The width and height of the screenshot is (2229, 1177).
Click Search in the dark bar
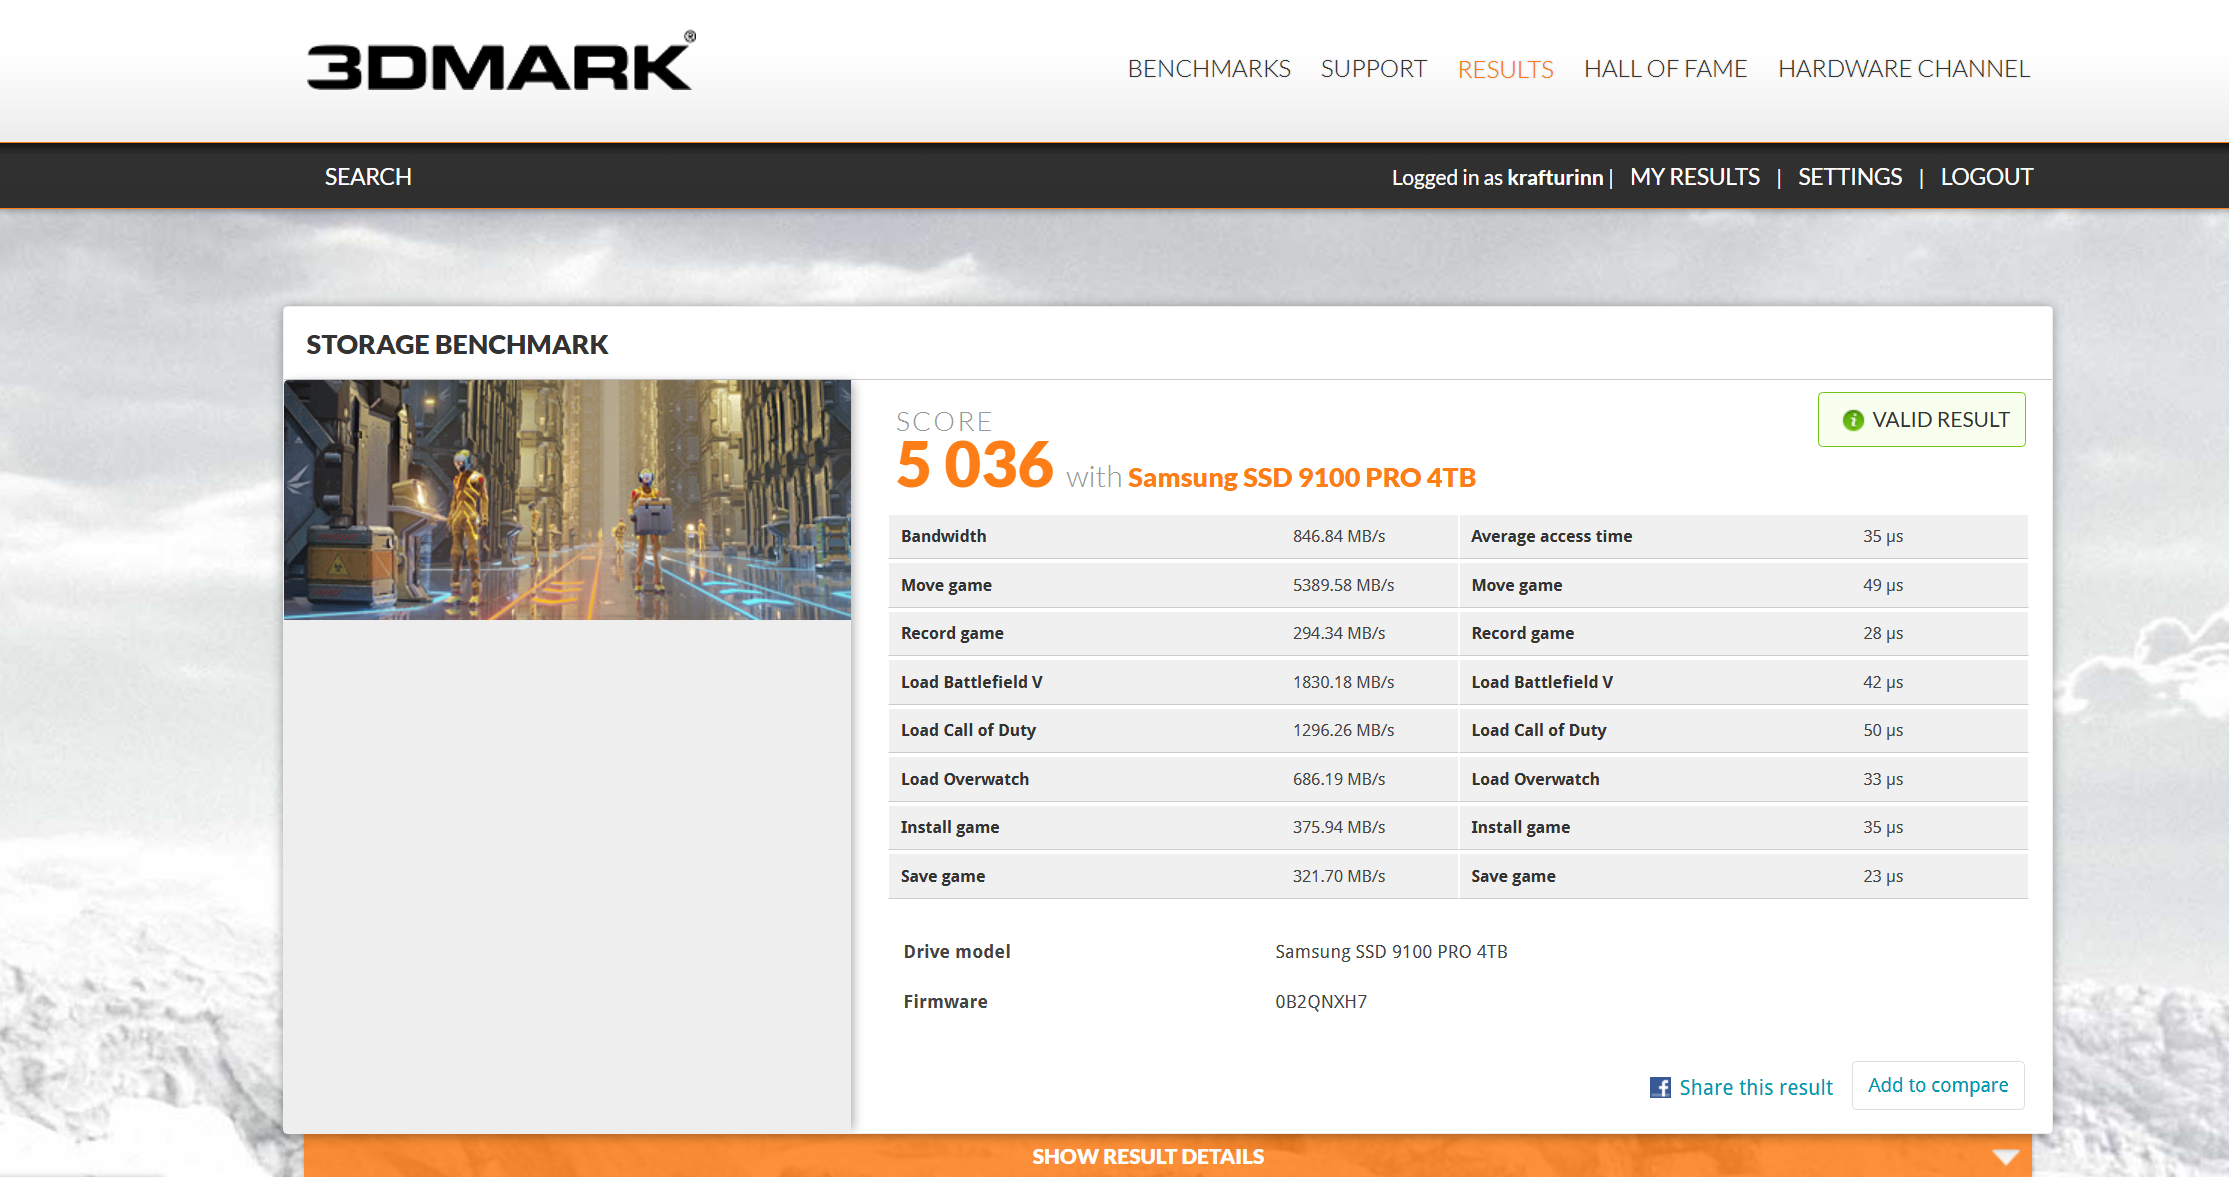click(368, 177)
